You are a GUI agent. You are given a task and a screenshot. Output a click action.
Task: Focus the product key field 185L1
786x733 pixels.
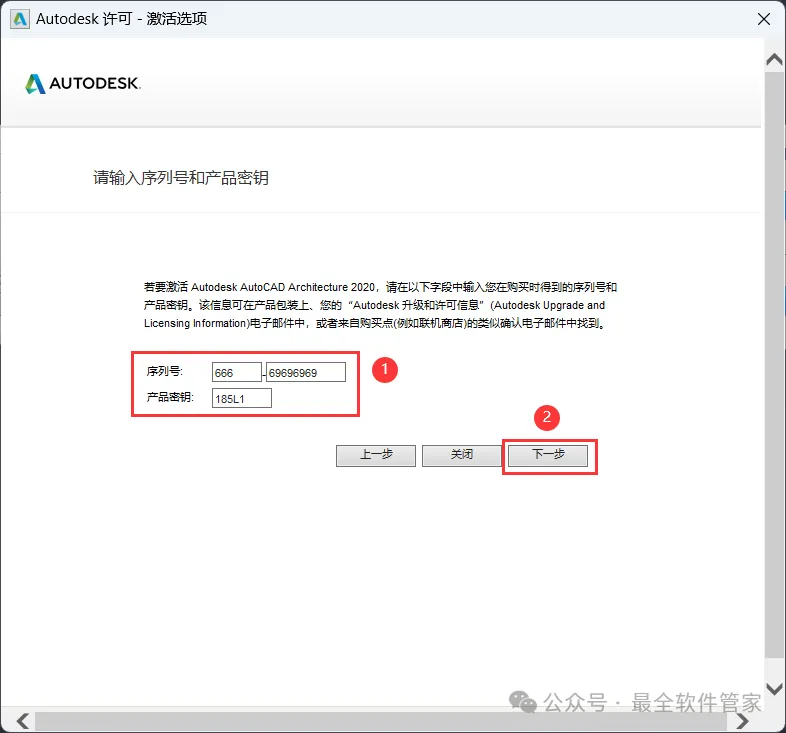pos(242,399)
